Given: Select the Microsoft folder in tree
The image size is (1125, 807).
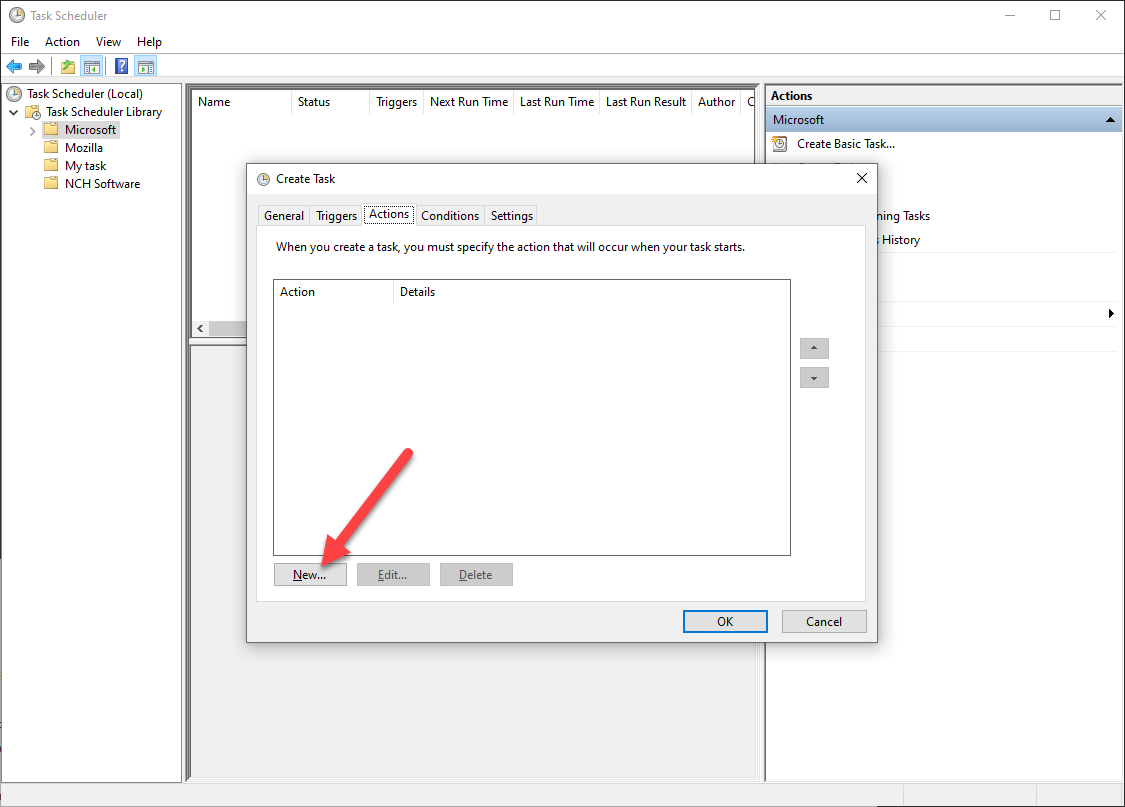Looking at the screenshot, I should pos(90,130).
